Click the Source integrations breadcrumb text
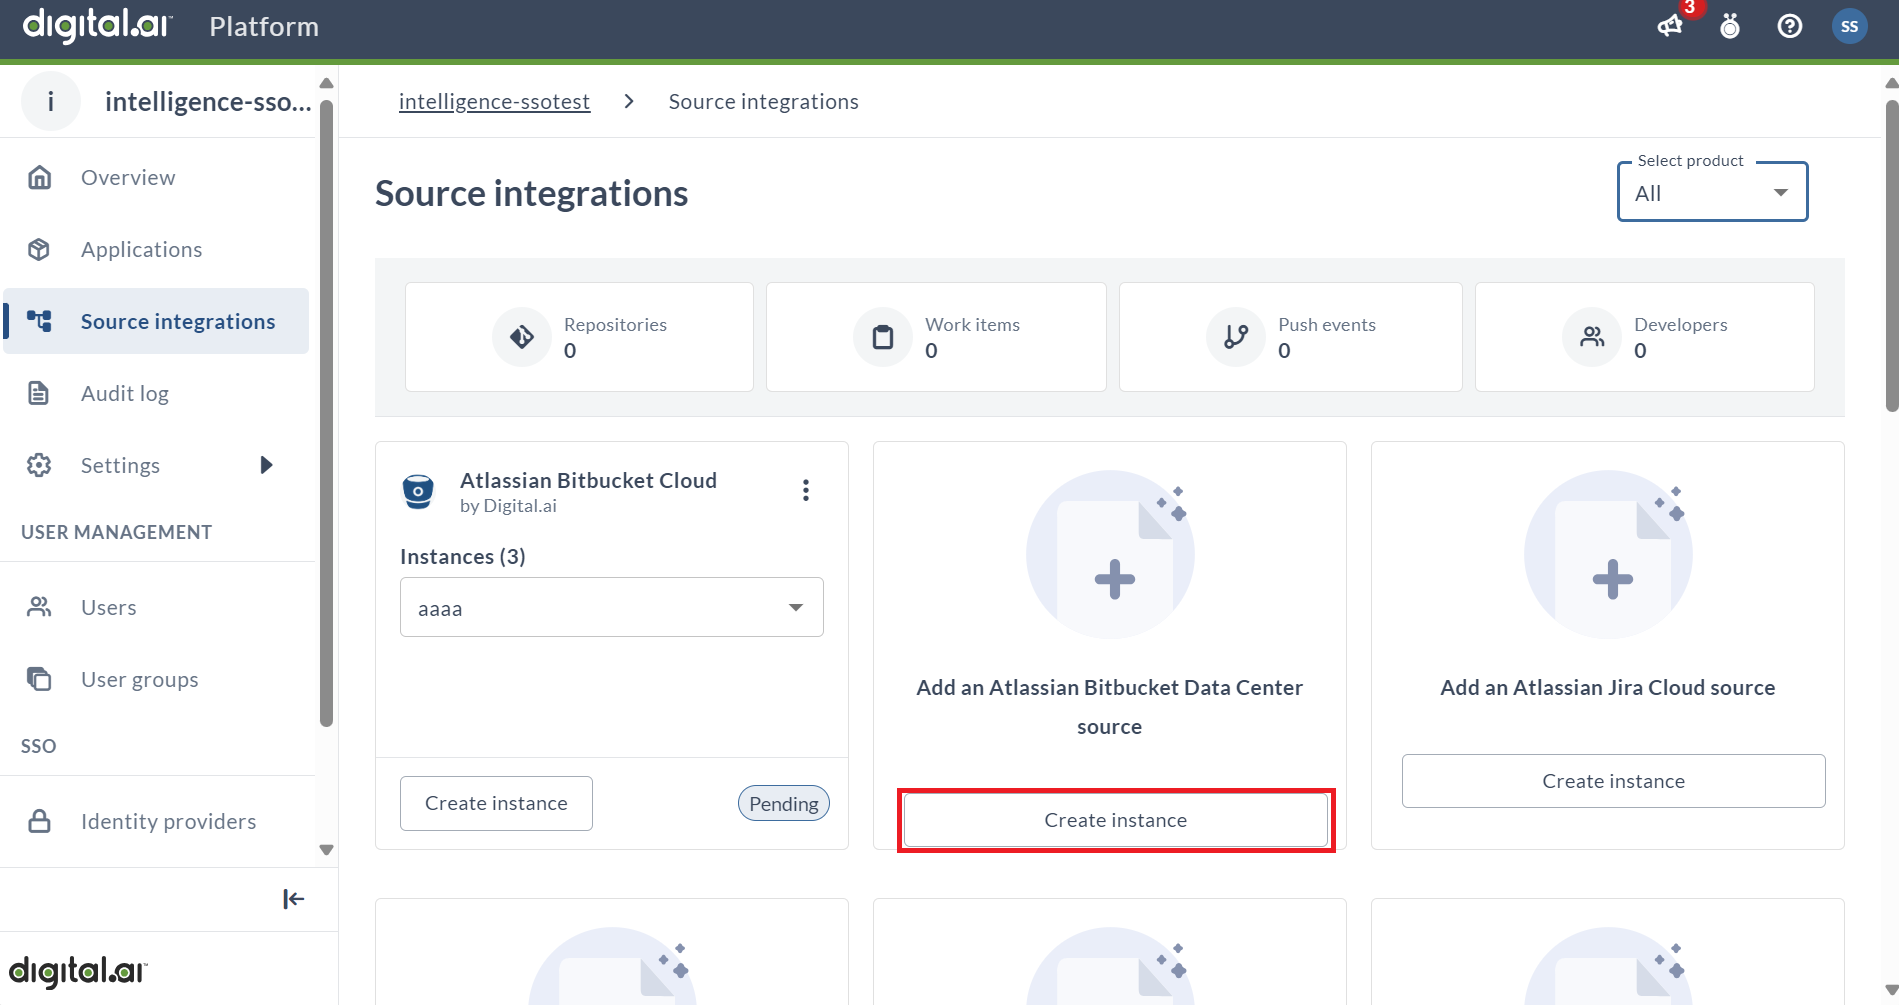The width and height of the screenshot is (1899, 1005). tap(763, 101)
